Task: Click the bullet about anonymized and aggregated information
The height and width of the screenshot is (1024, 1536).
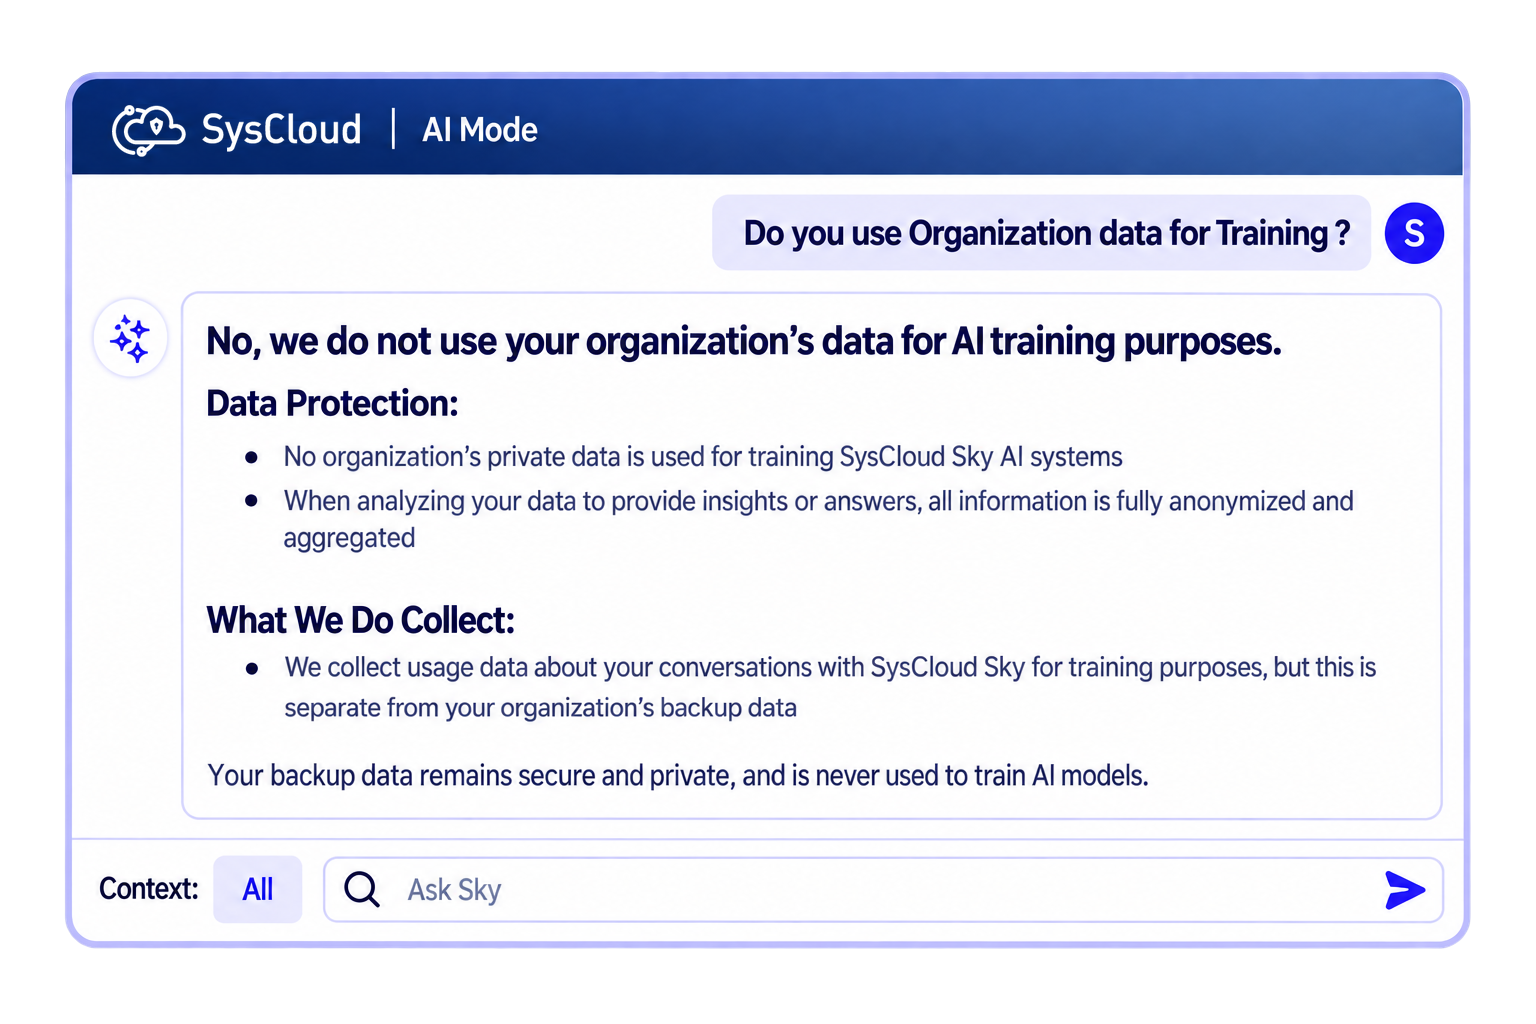Action: pos(818,519)
